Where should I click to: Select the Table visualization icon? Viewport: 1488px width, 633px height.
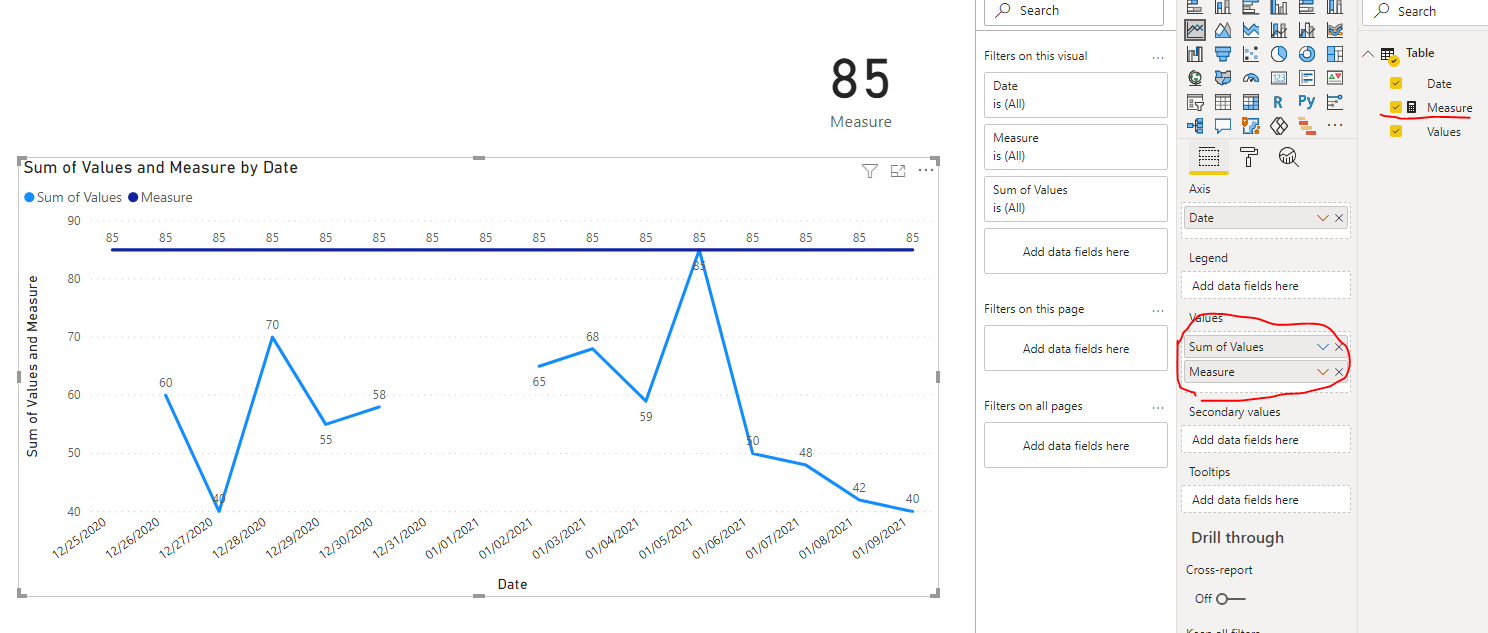point(1223,102)
